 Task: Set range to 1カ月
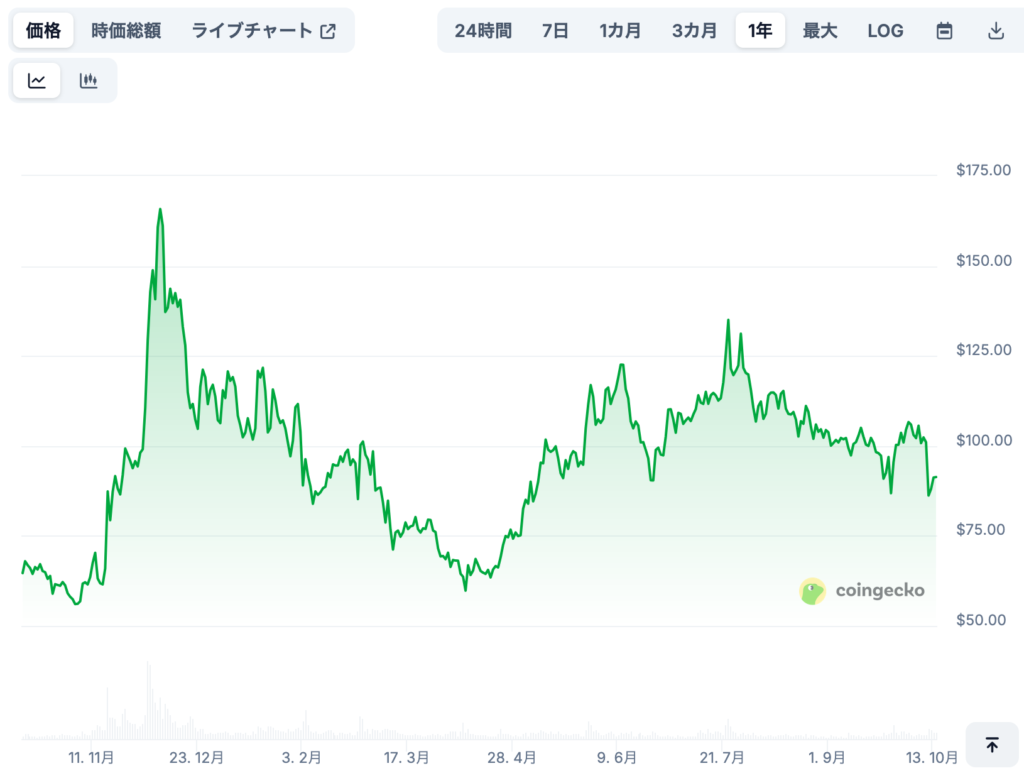pyautogui.click(x=620, y=31)
